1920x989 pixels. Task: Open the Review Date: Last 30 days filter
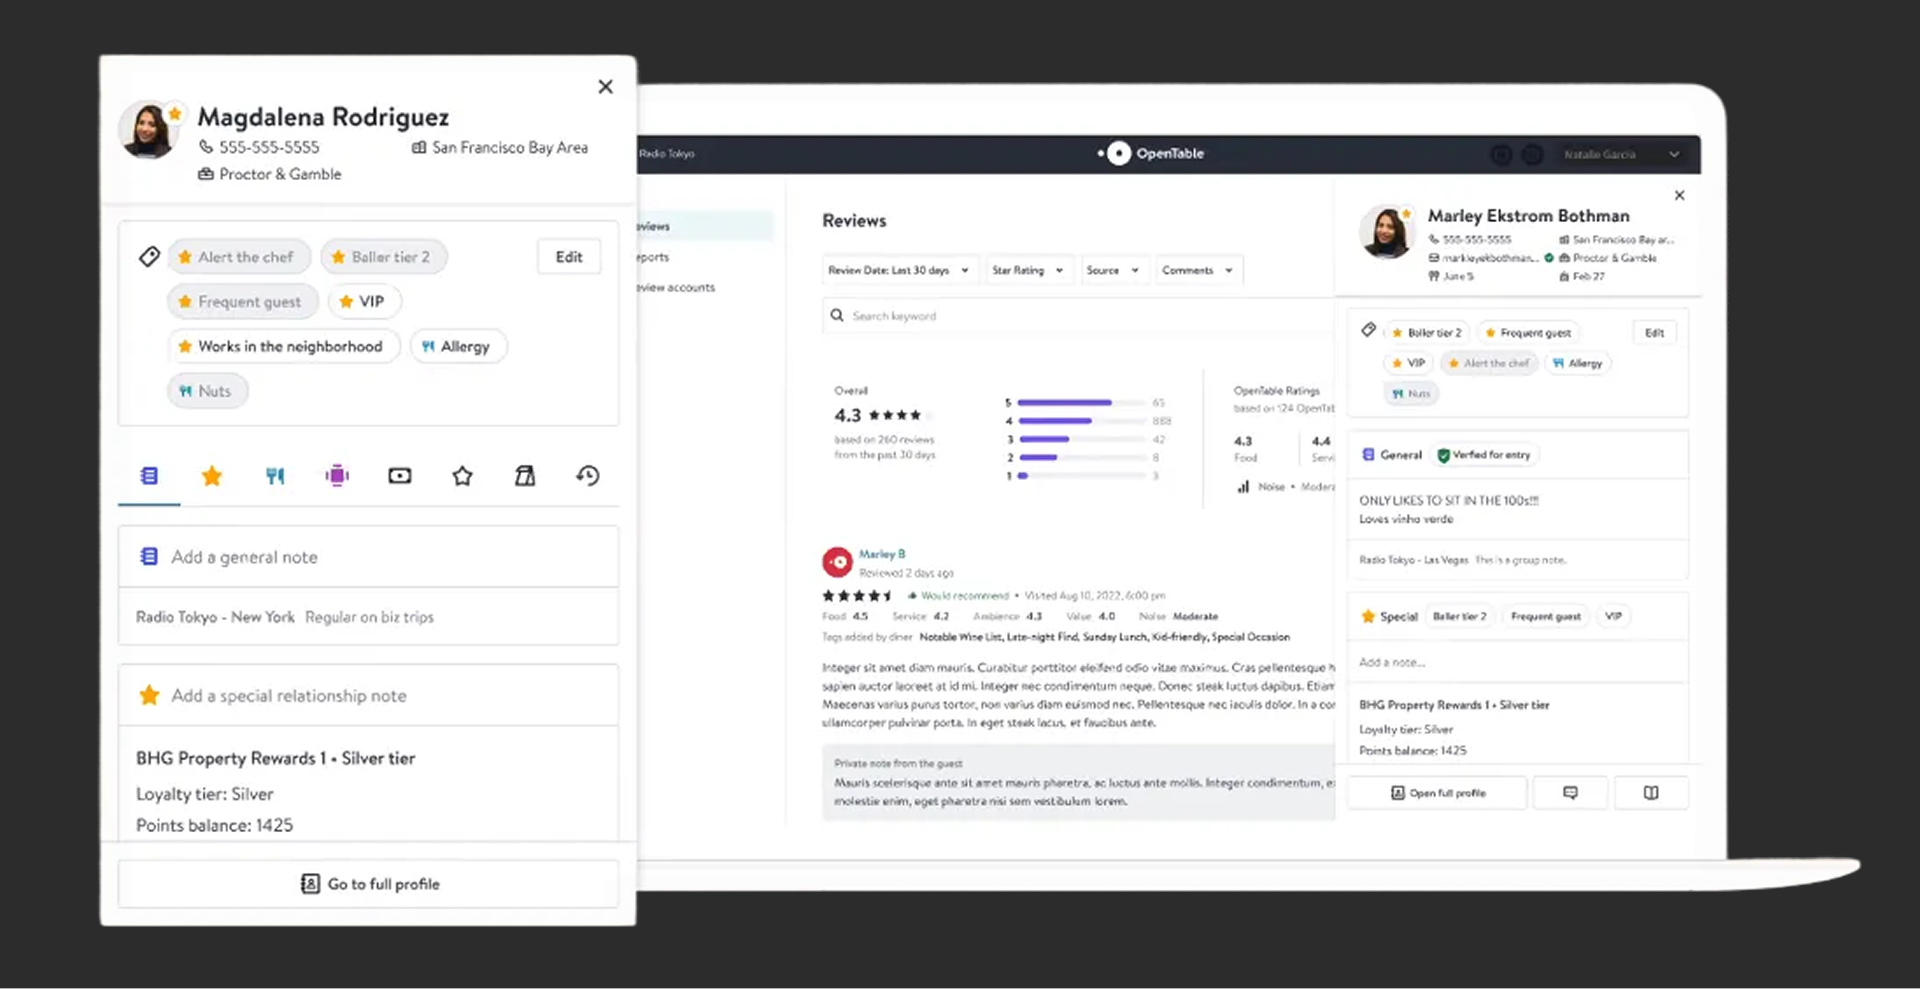(898, 270)
